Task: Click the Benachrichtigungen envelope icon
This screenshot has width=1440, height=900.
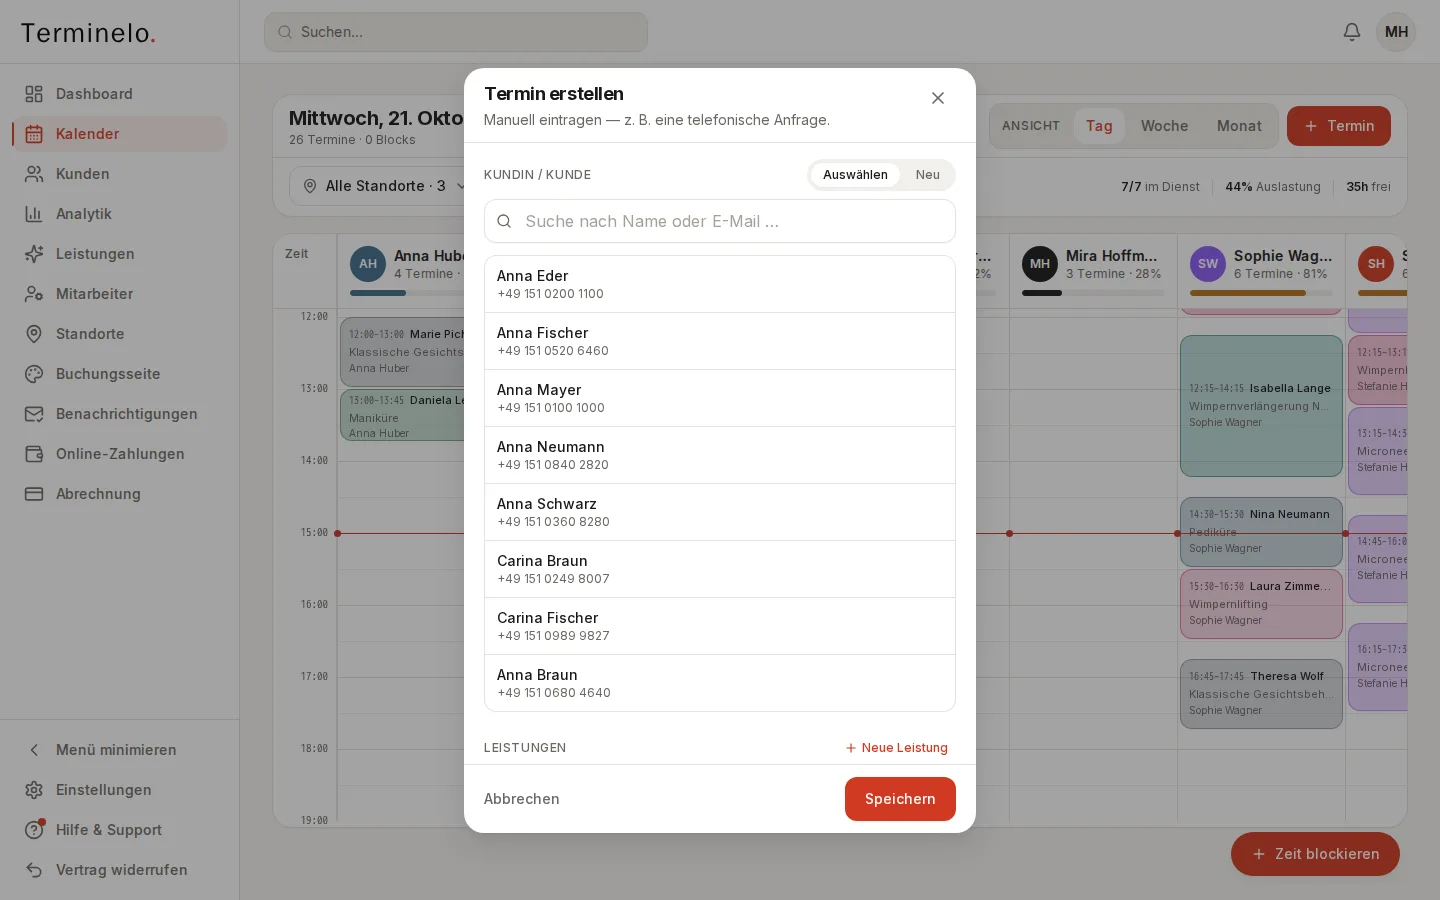Action: 34,414
